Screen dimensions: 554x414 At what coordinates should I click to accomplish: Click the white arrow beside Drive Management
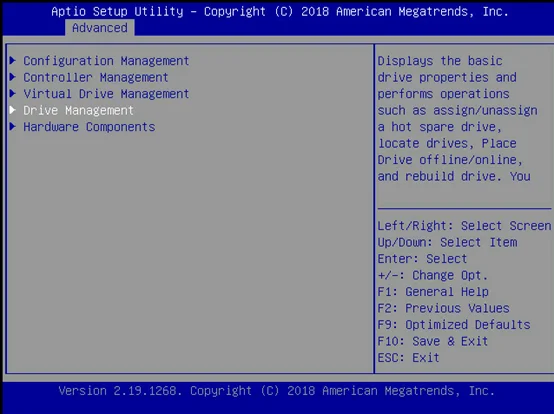pos(13,110)
